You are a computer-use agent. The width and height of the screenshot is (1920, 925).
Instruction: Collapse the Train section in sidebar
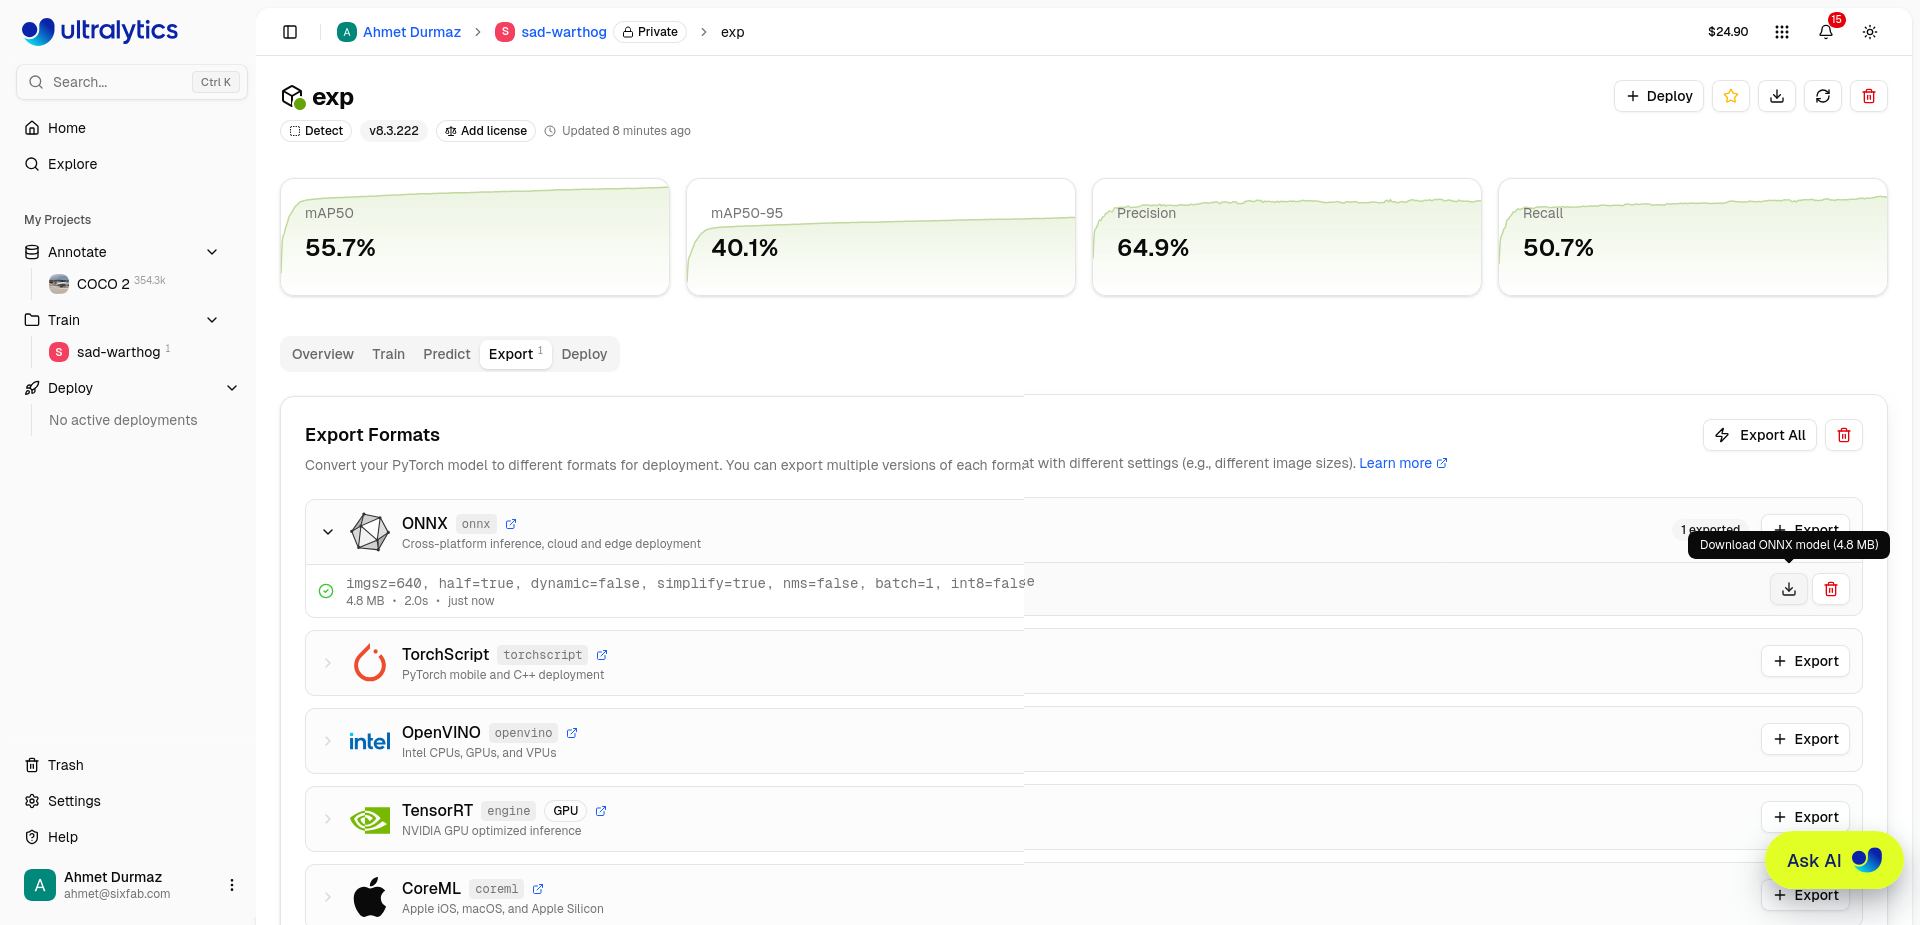click(x=212, y=320)
